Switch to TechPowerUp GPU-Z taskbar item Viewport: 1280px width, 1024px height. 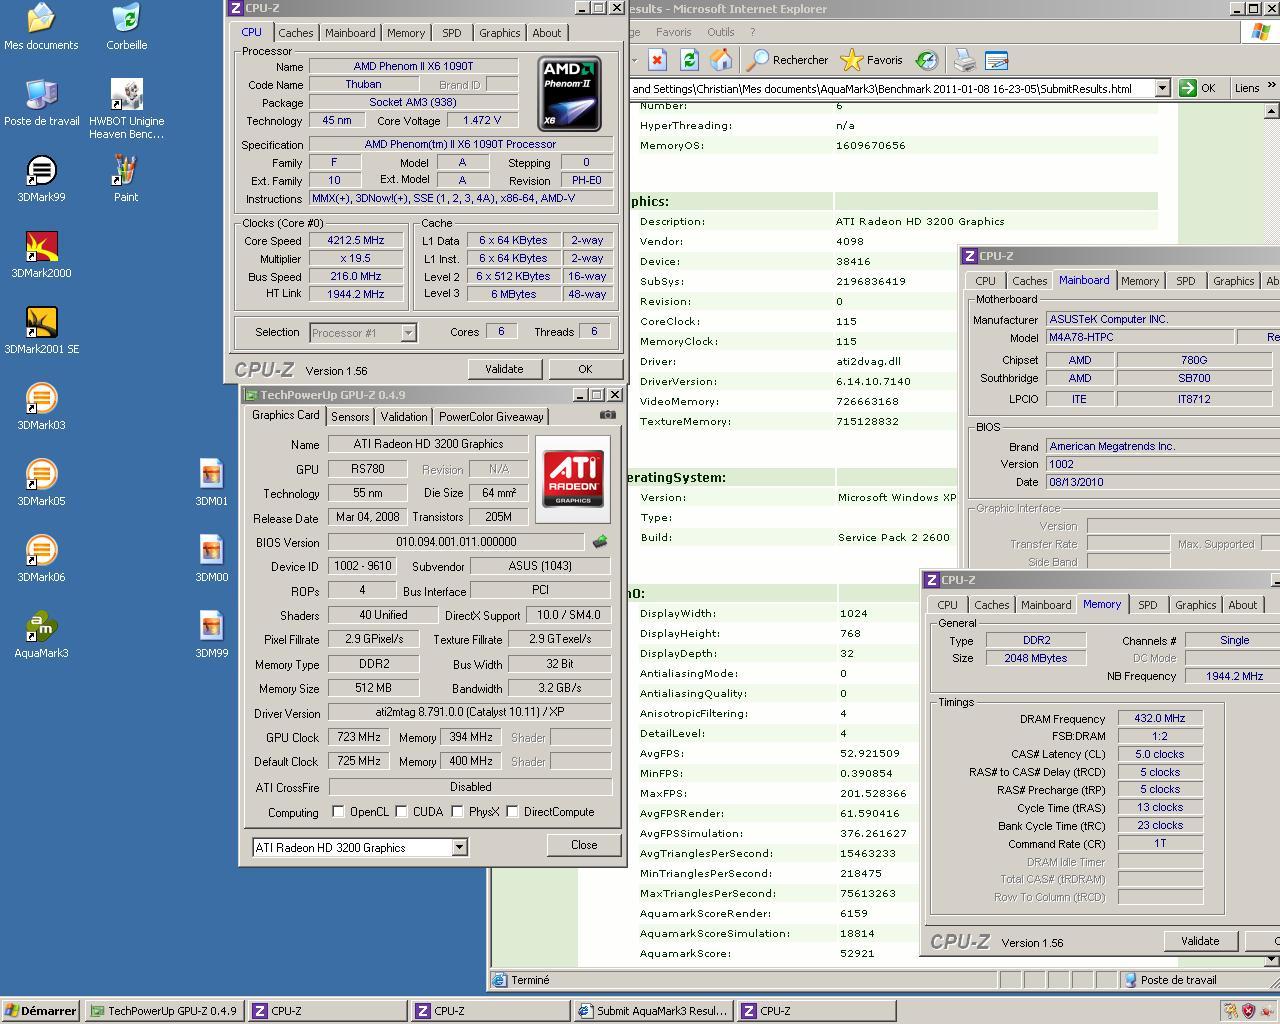[x=164, y=1011]
